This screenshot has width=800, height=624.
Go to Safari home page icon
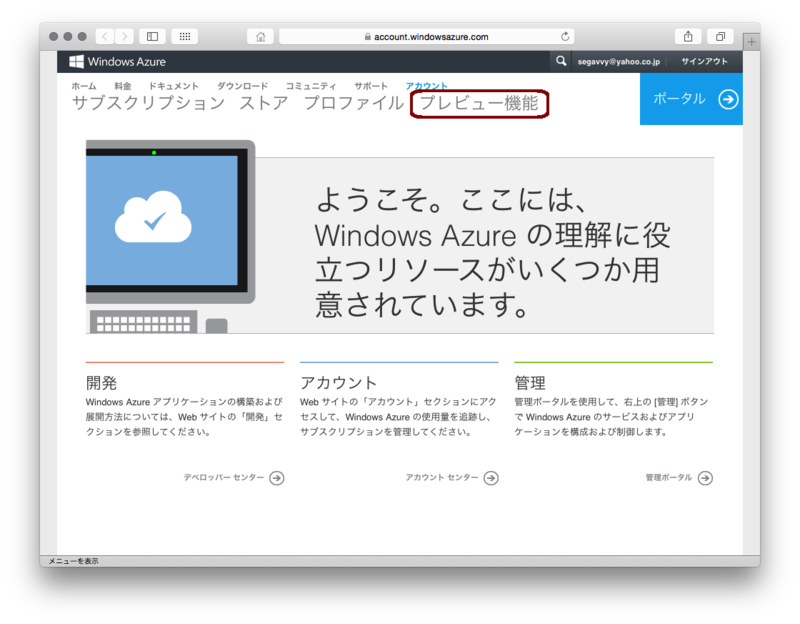[x=260, y=36]
